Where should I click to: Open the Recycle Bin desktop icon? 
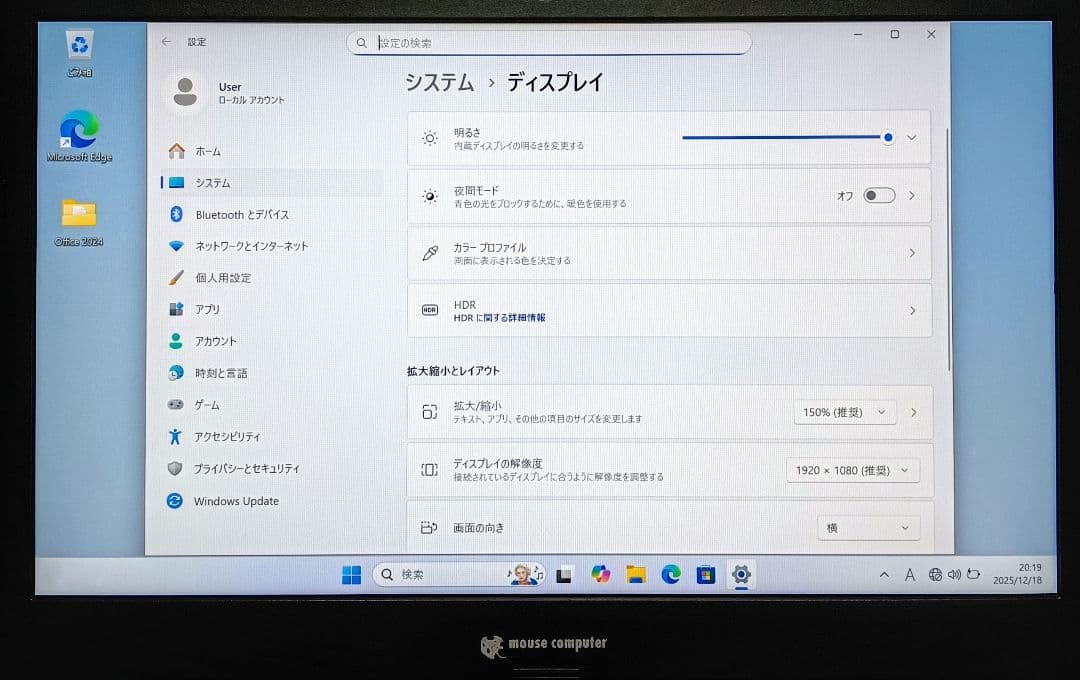[80, 53]
